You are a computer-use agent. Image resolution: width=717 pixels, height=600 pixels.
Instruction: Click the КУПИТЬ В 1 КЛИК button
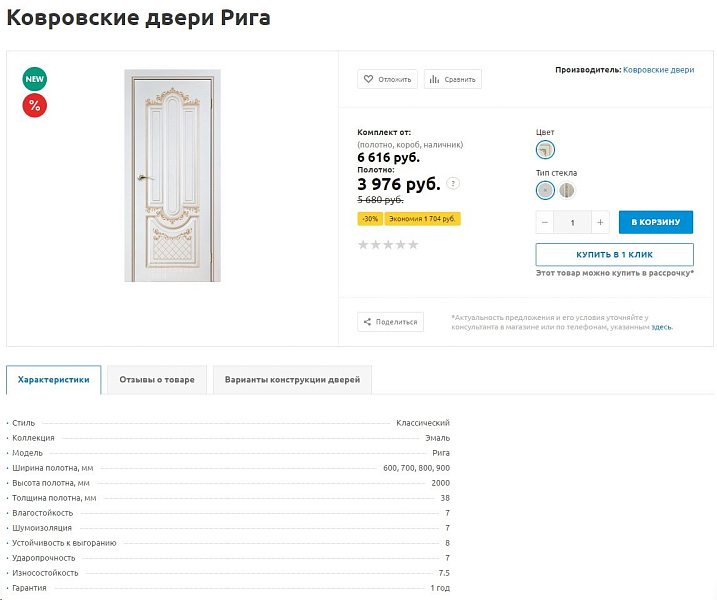(x=615, y=255)
